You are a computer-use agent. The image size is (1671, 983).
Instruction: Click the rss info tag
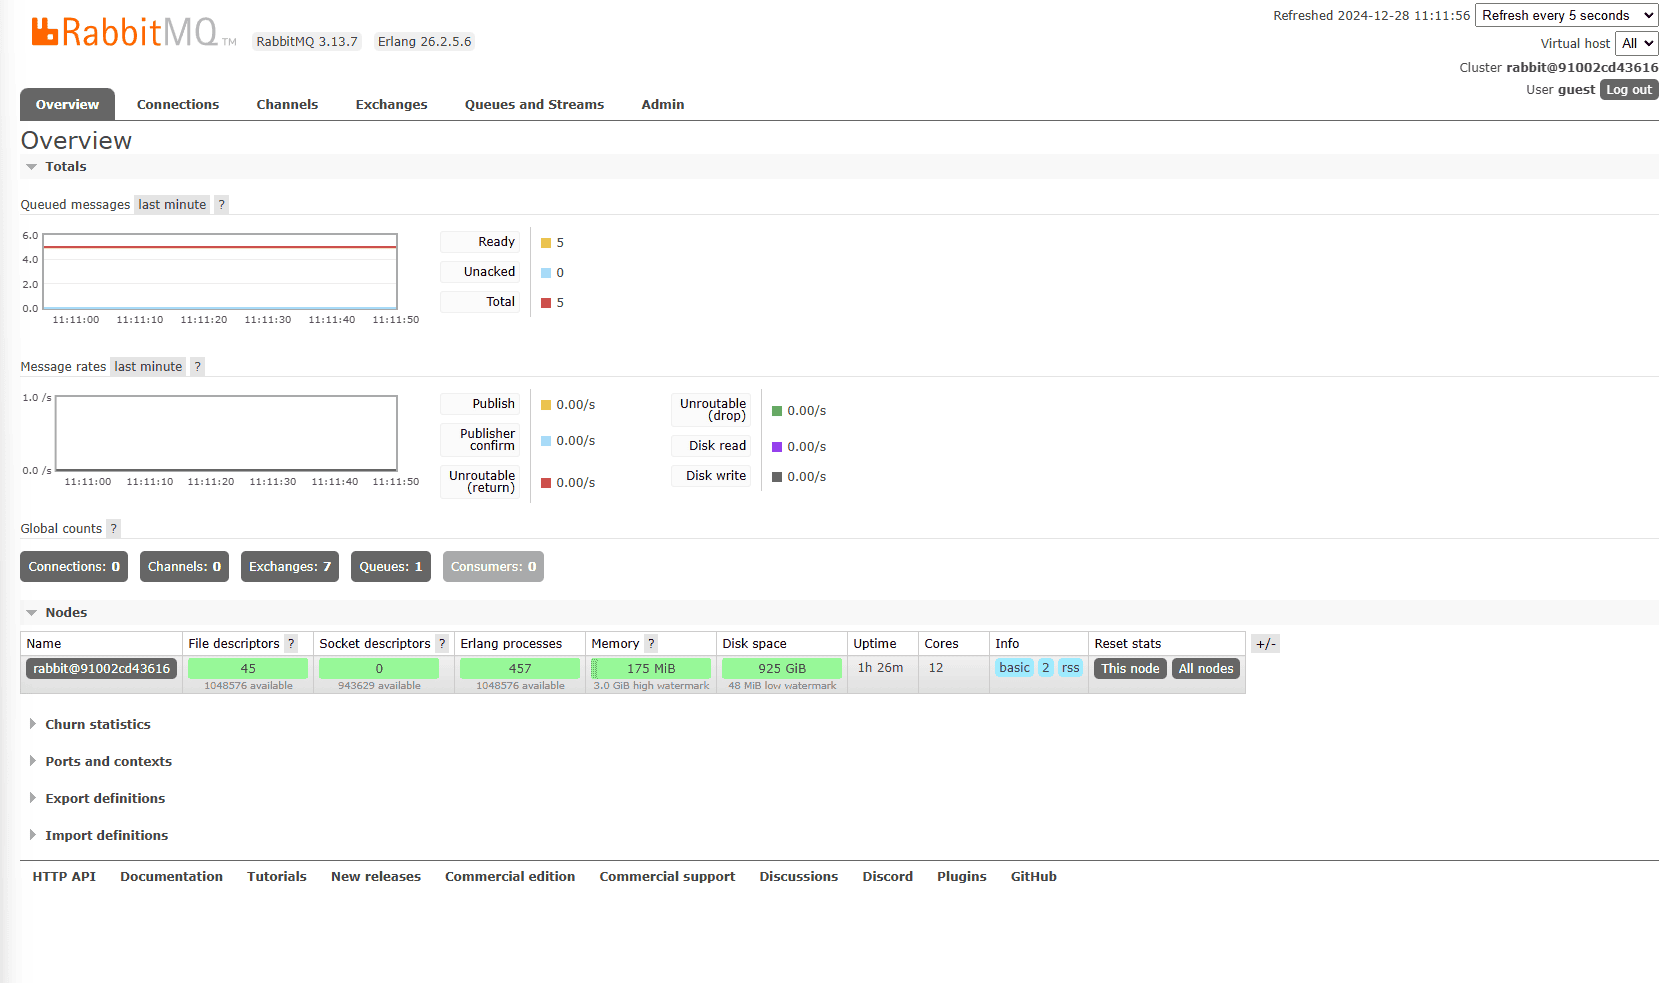pyautogui.click(x=1070, y=667)
